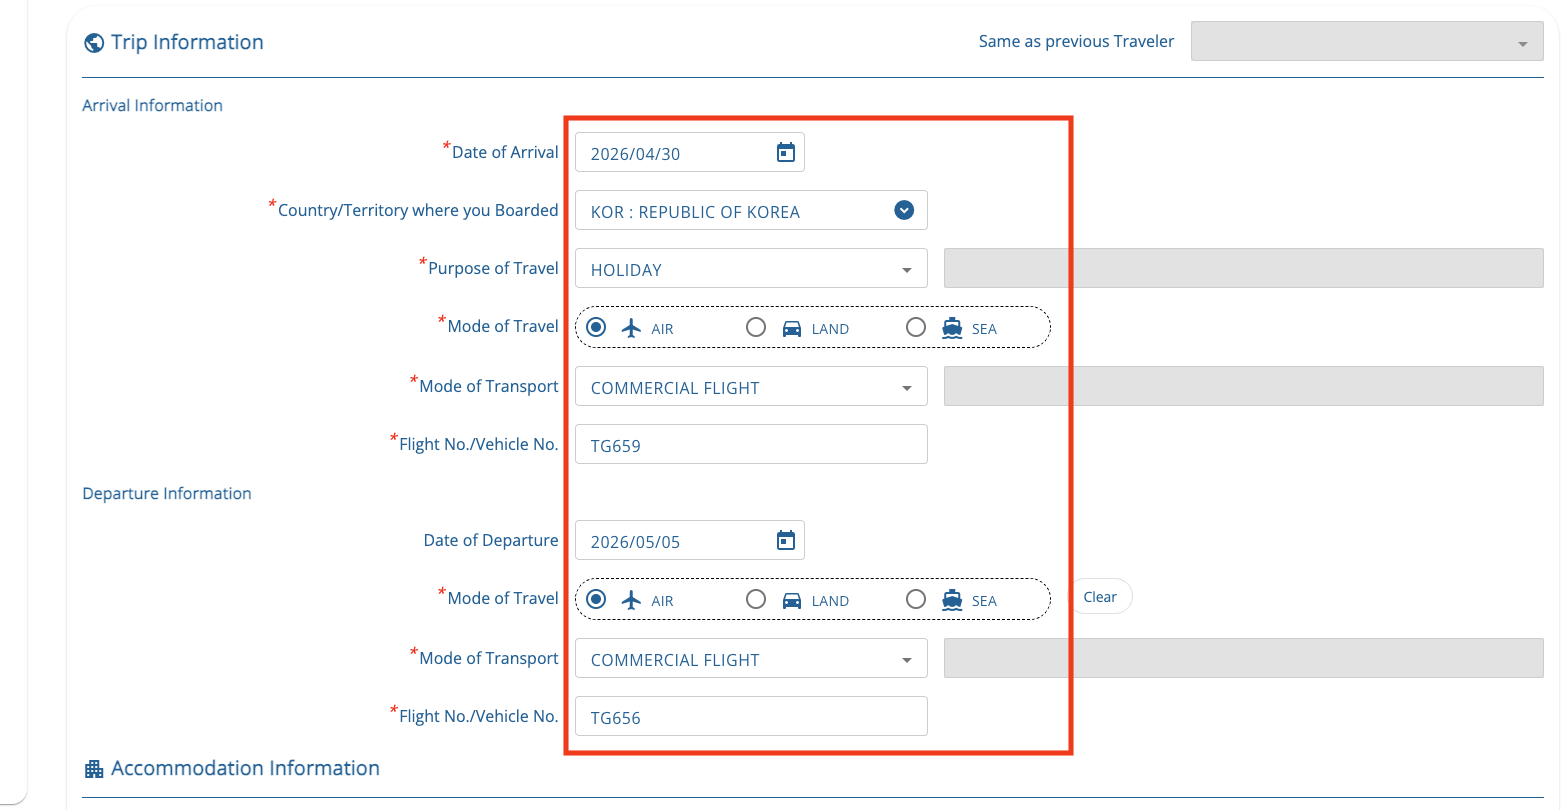
Task: Click the Accommodation Information building icon
Action: pos(94,769)
